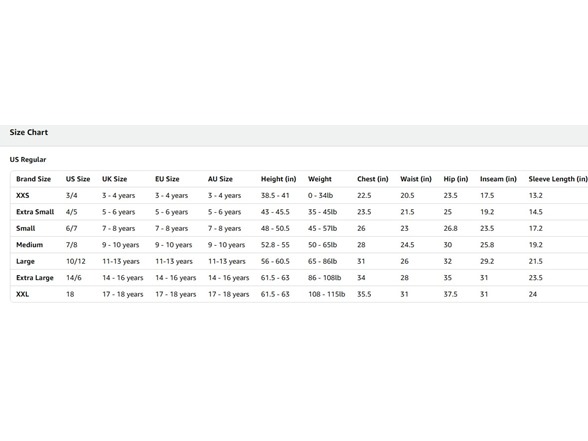The width and height of the screenshot is (588, 441).
Task: Select the Extra Small row label
Action: point(35,212)
